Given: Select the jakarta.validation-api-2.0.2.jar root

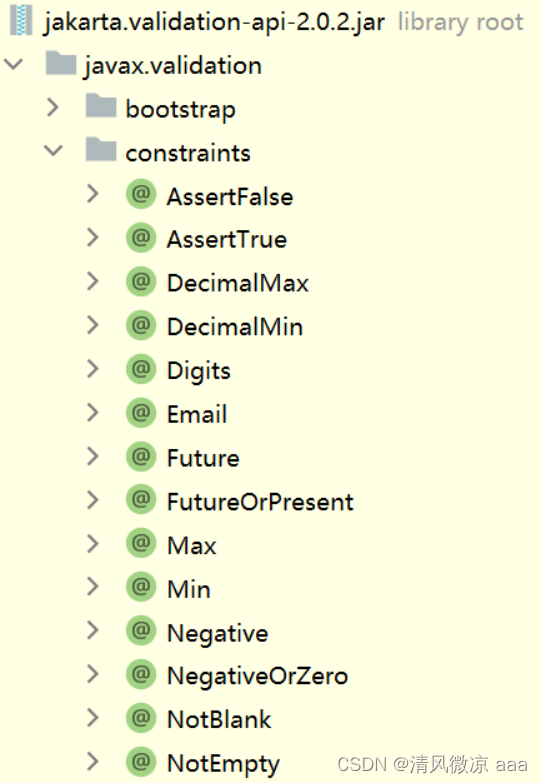Looking at the screenshot, I should [x=214, y=21].
